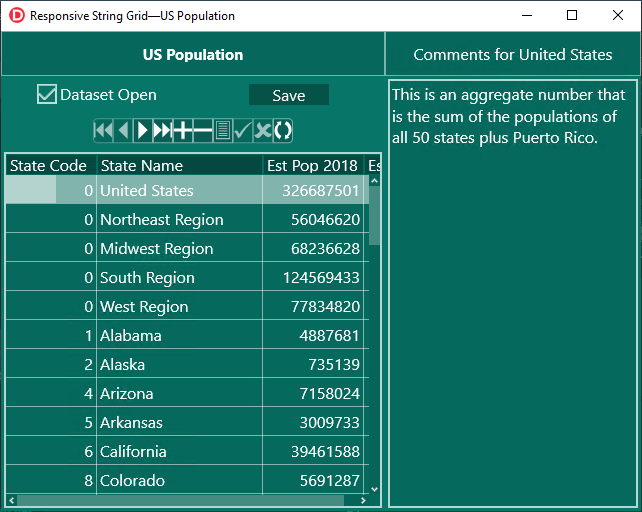Click the First record navigator button
The height and width of the screenshot is (512, 642).
pos(103,130)
